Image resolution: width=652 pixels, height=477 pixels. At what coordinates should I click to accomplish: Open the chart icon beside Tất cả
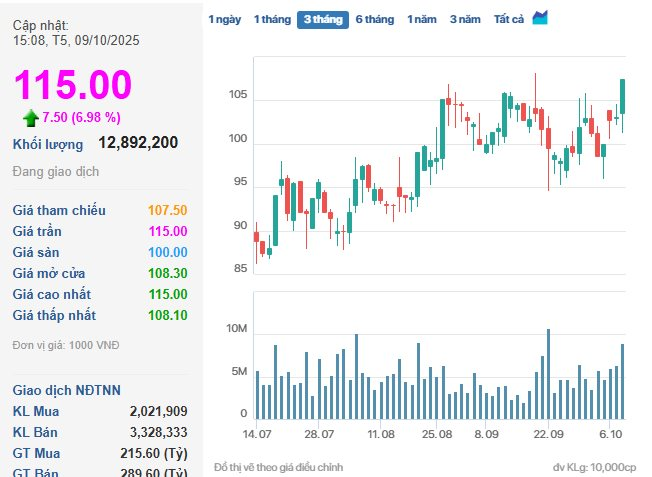click(x=540, y=18)
